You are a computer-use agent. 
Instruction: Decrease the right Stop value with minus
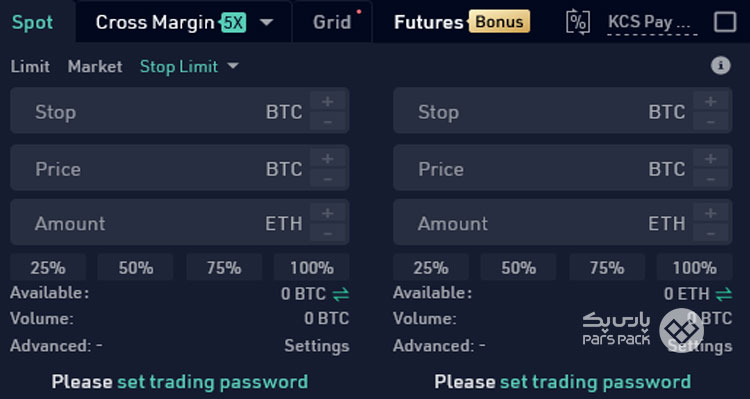point(710,122)
